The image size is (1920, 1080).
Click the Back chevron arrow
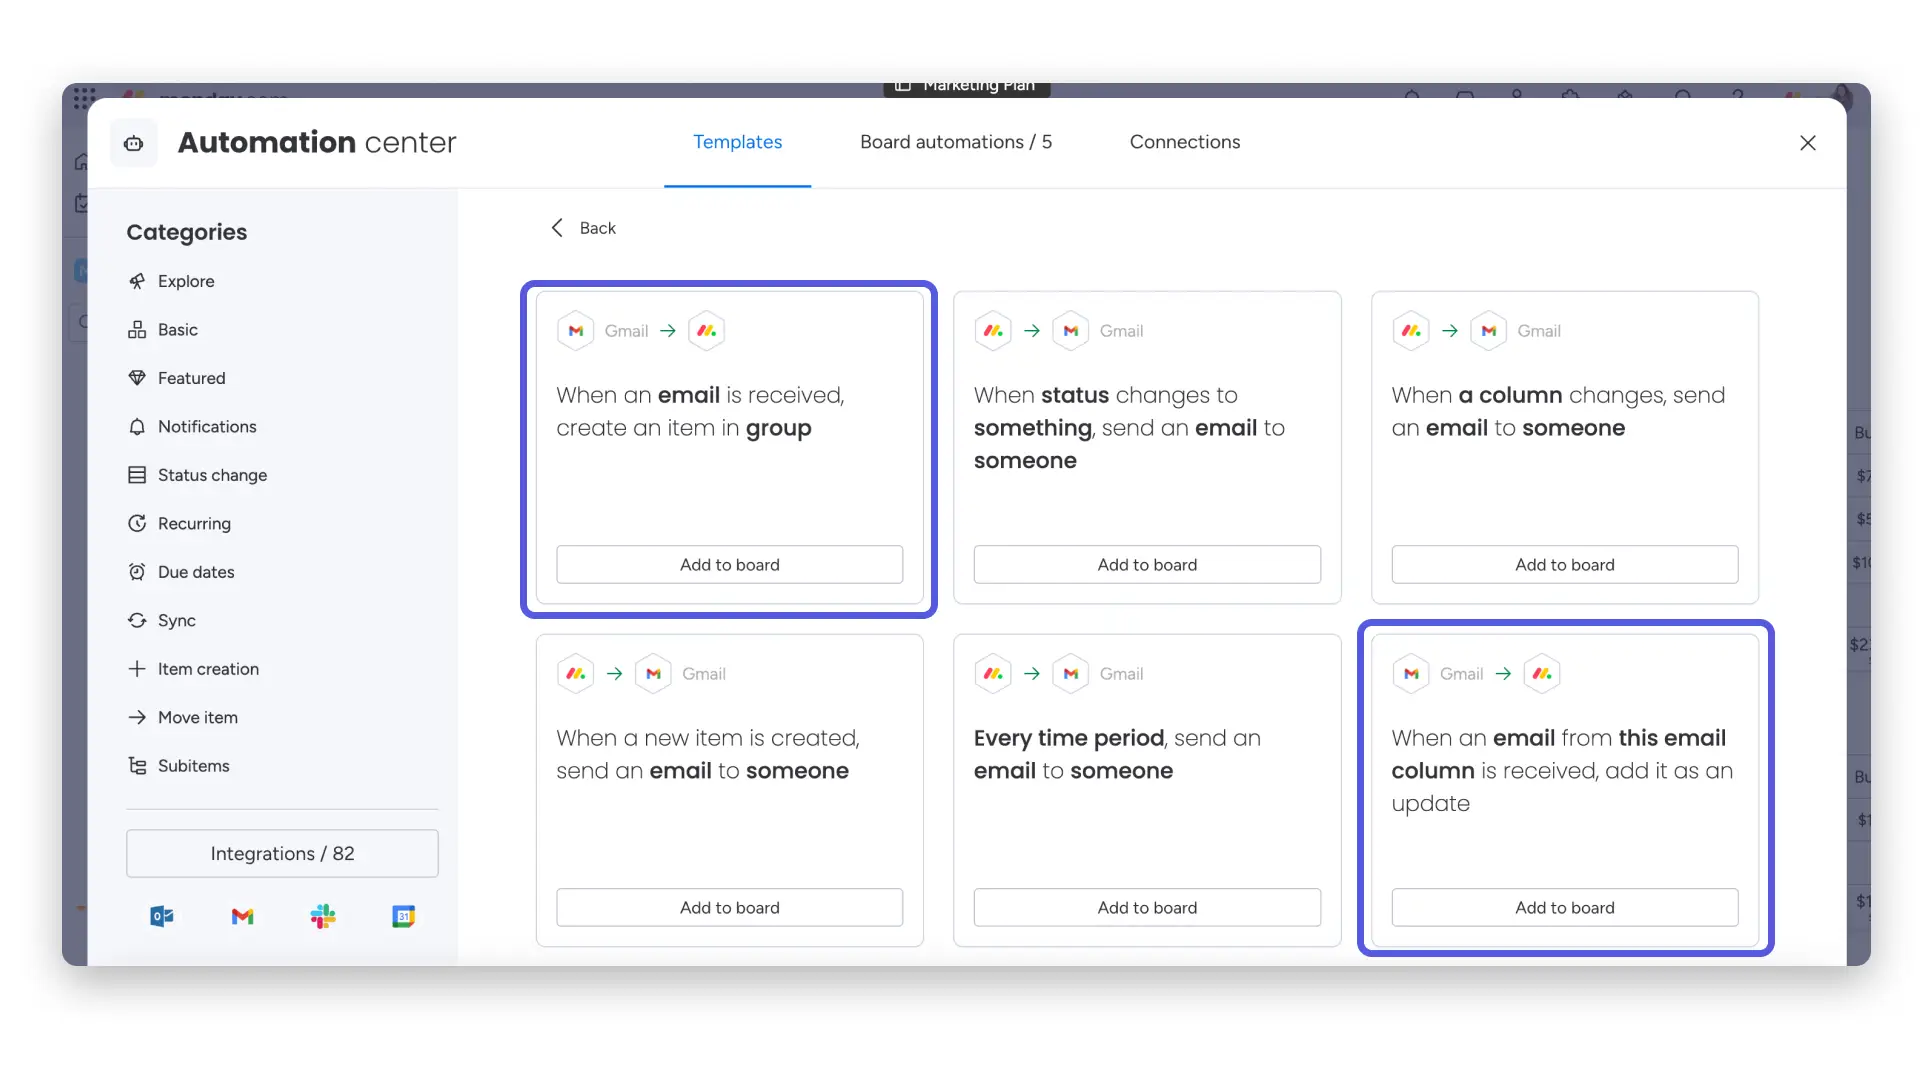(x=557, y=228)
